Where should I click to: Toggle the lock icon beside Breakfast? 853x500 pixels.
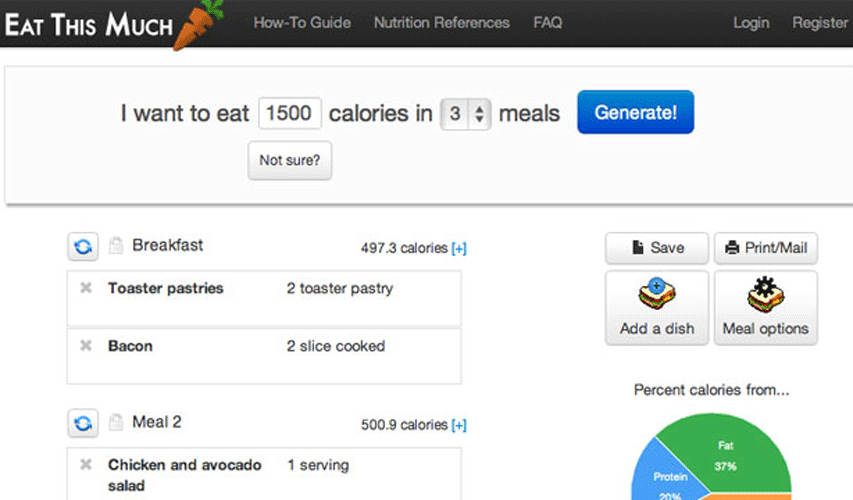click(x=116, y=245)
